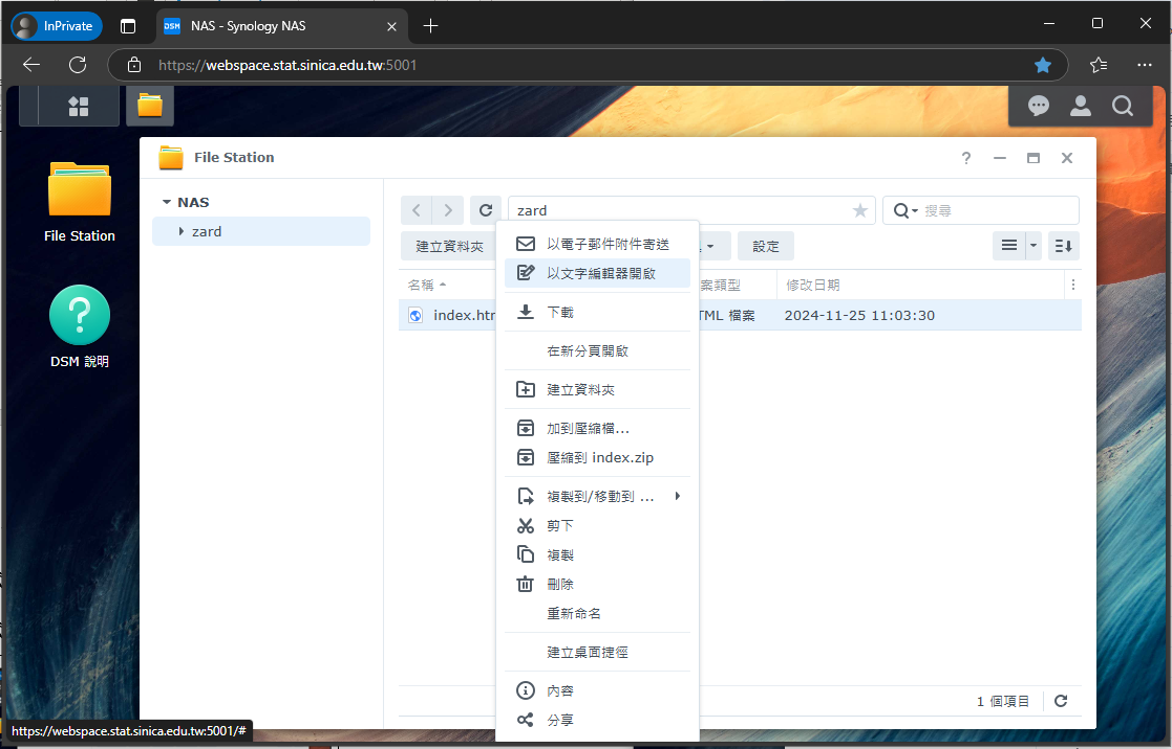
Task: Refresh the zard folder listing
Action: 485,210
